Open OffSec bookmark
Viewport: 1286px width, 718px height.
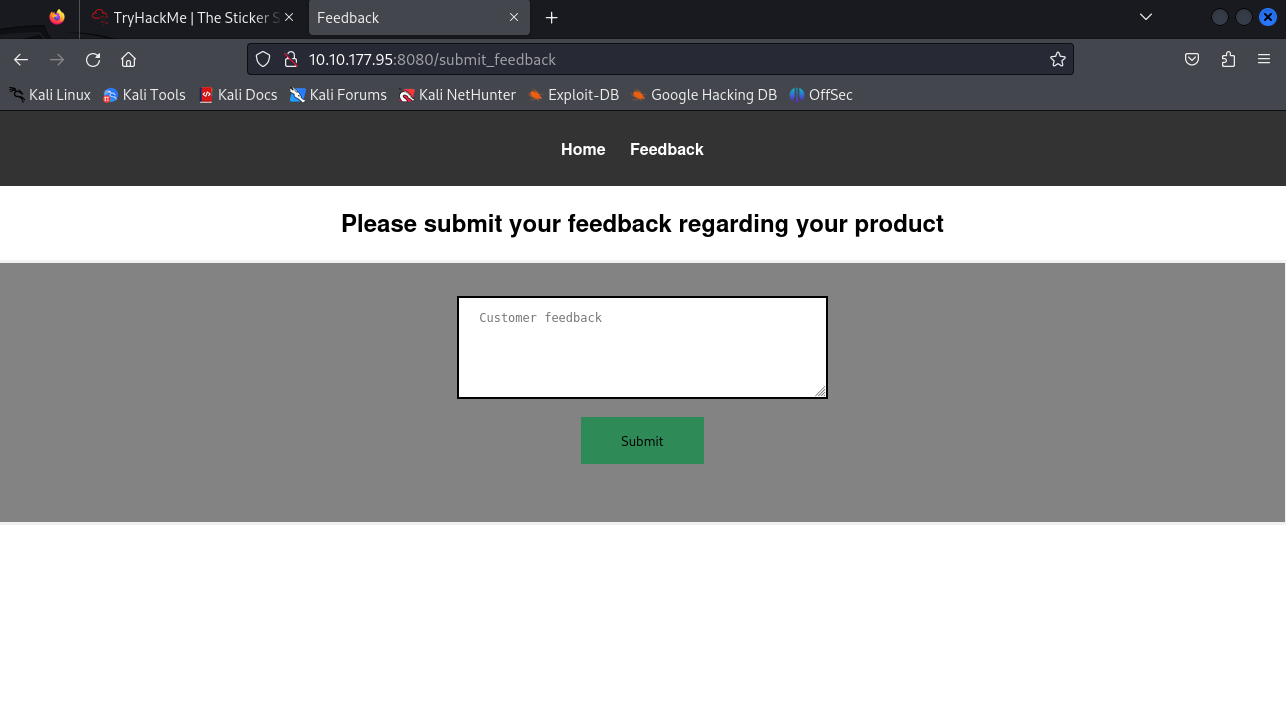pos(821,95)
